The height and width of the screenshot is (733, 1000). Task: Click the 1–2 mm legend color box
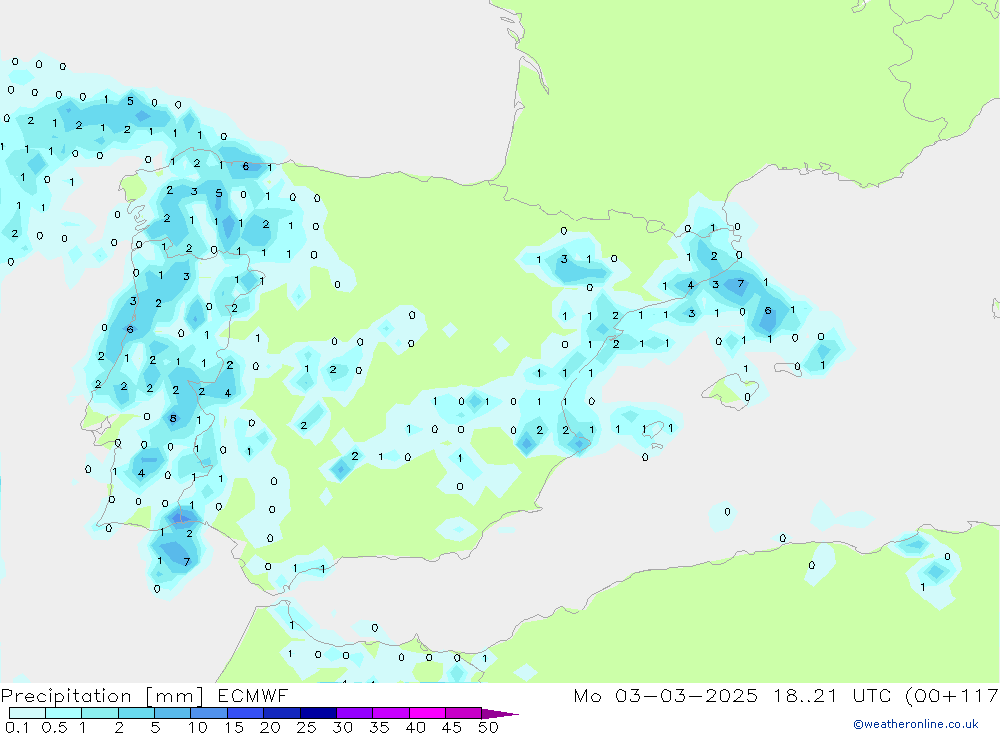click(100, 713)
